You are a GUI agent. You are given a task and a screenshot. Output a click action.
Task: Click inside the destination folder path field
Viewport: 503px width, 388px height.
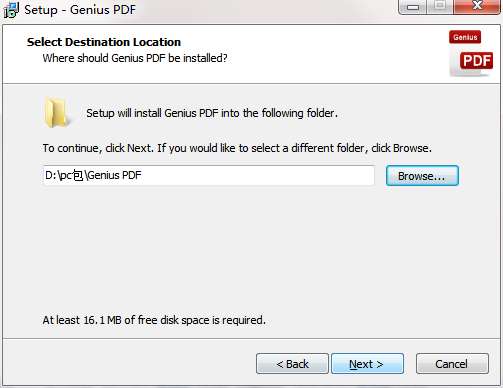209,175
